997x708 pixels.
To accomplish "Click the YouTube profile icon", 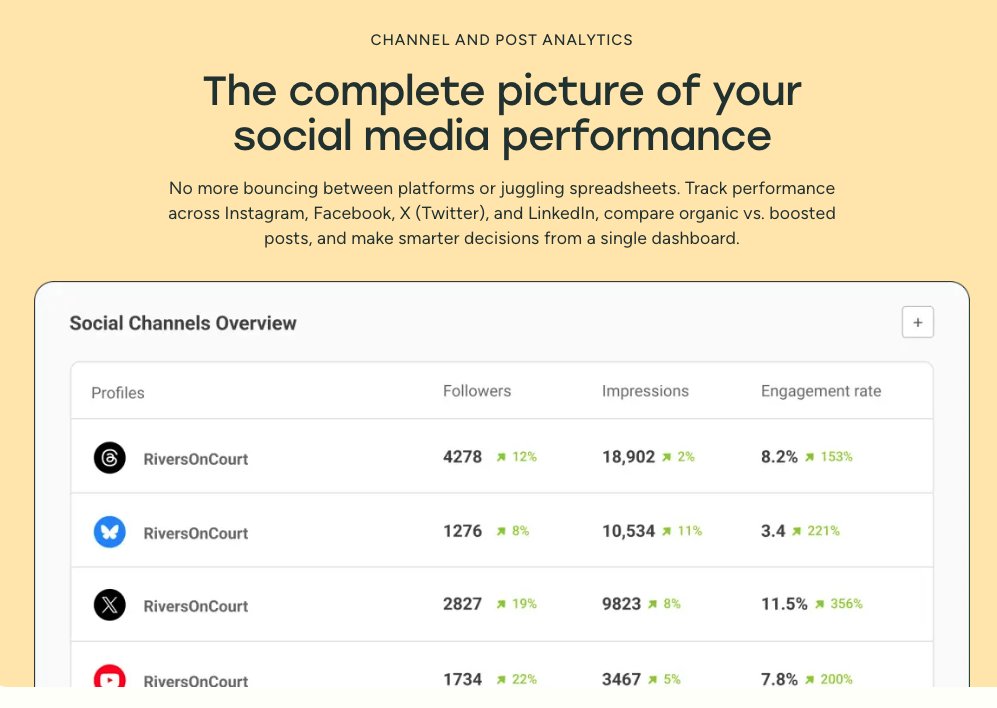I will (x=109, y=676).
